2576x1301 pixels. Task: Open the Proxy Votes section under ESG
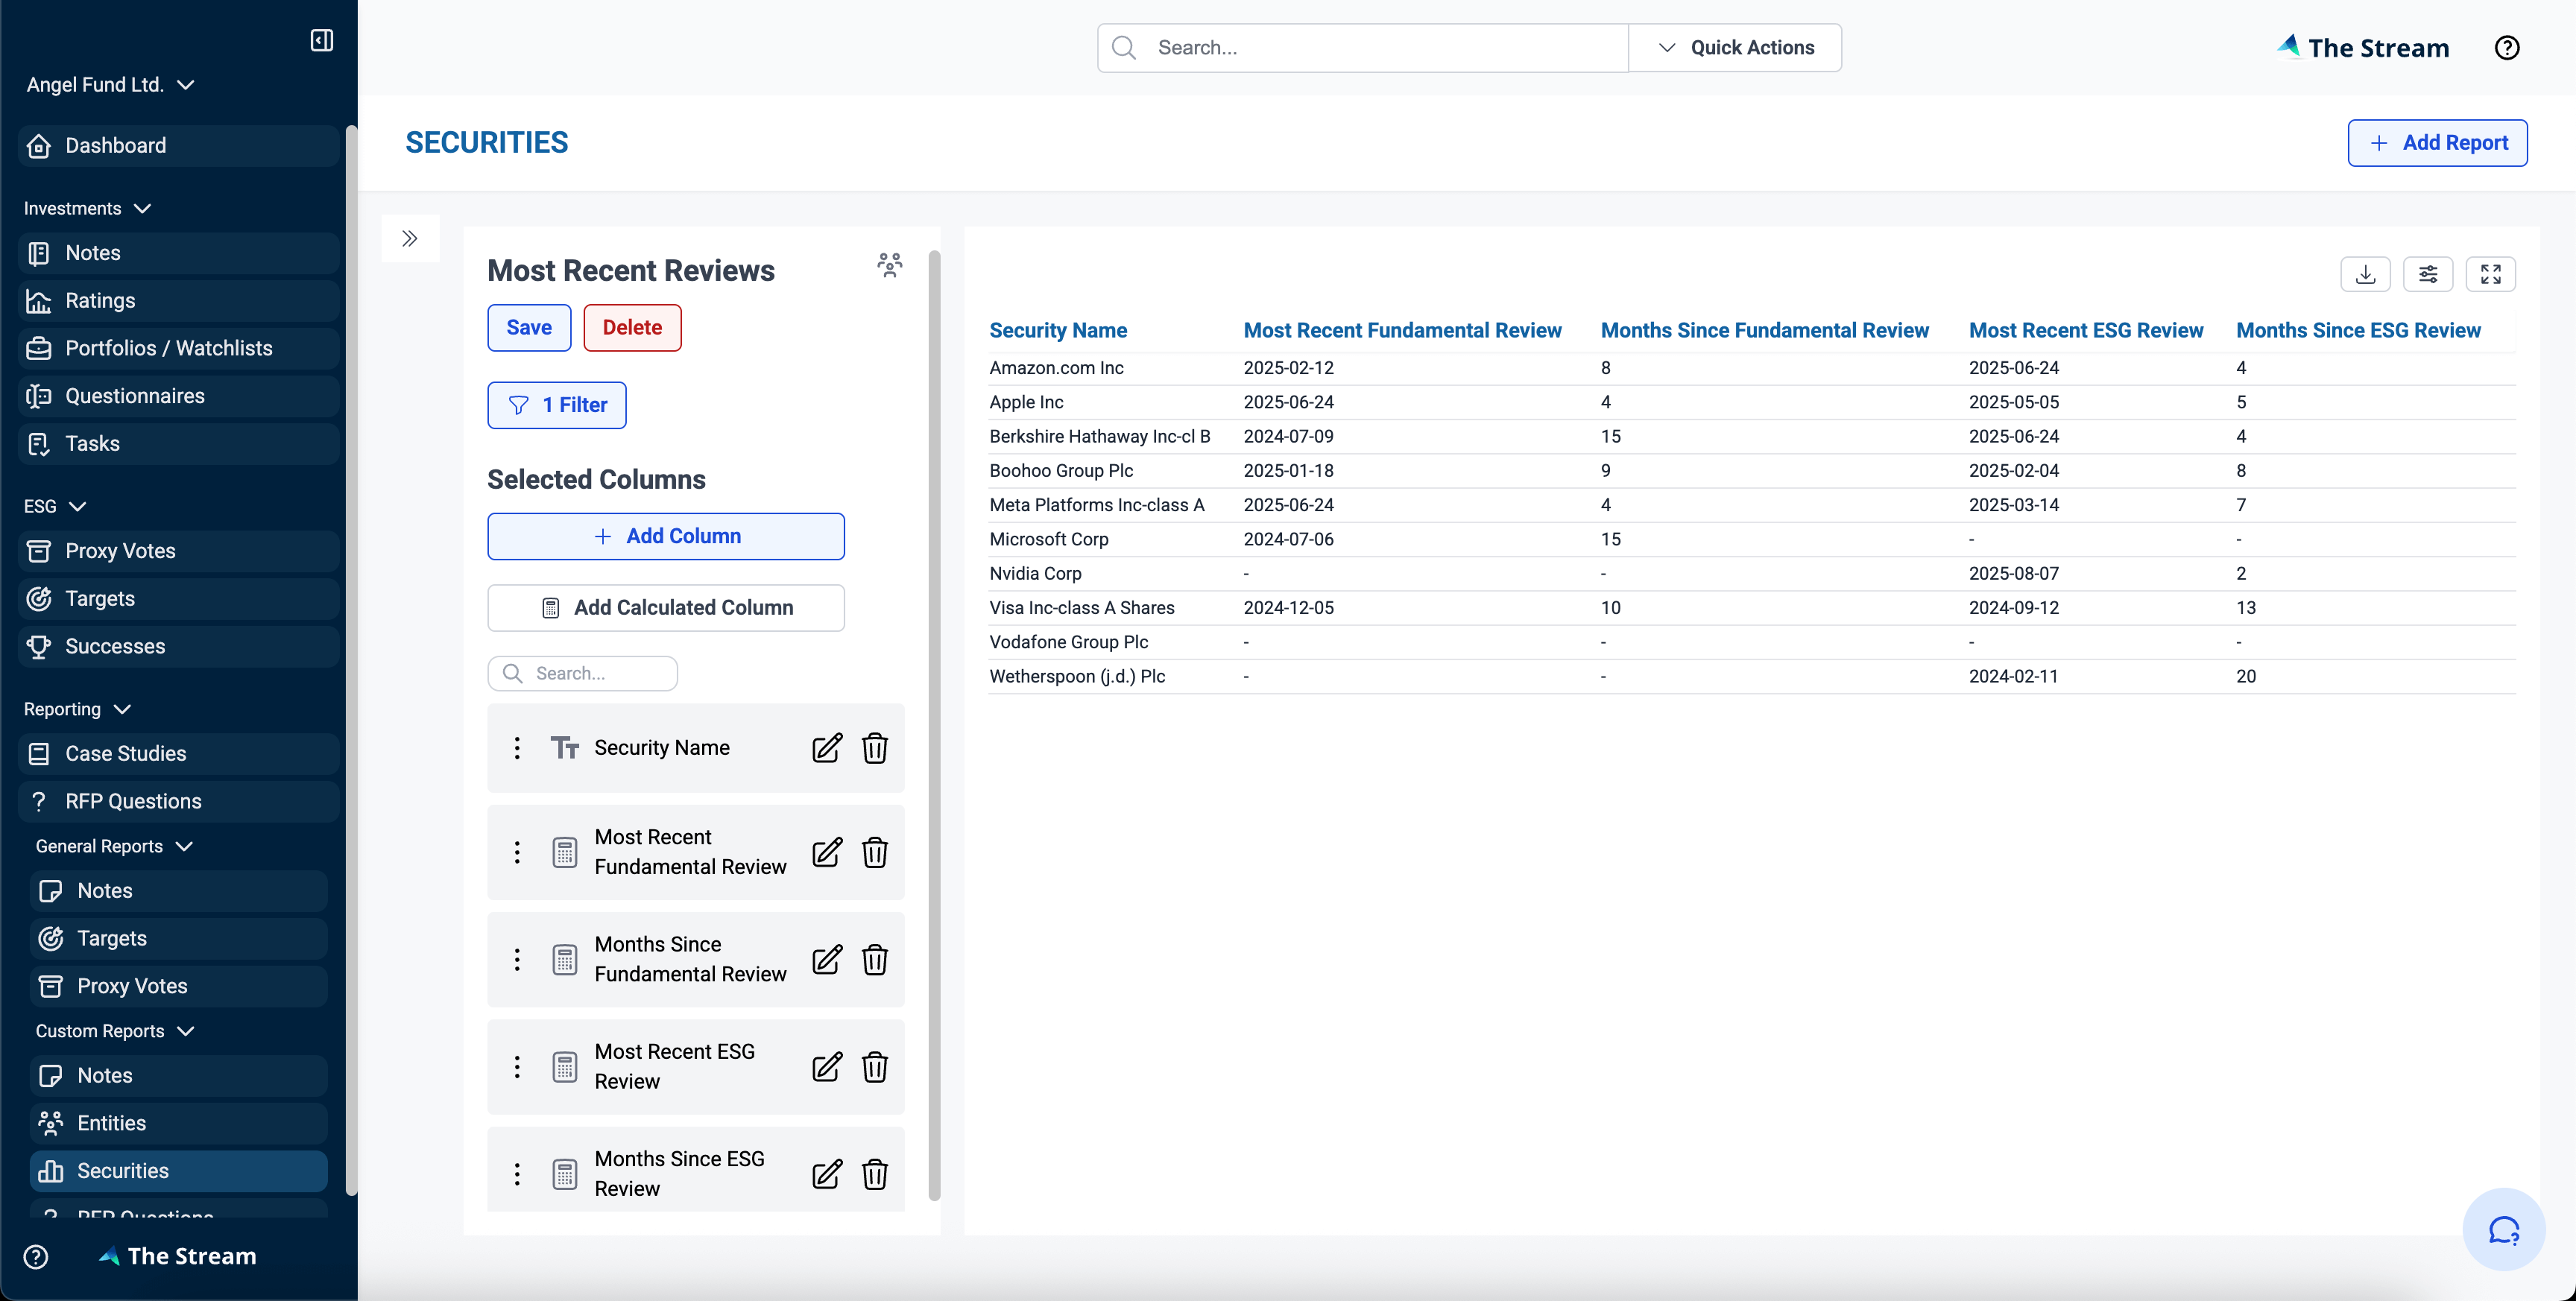[120, 550]
